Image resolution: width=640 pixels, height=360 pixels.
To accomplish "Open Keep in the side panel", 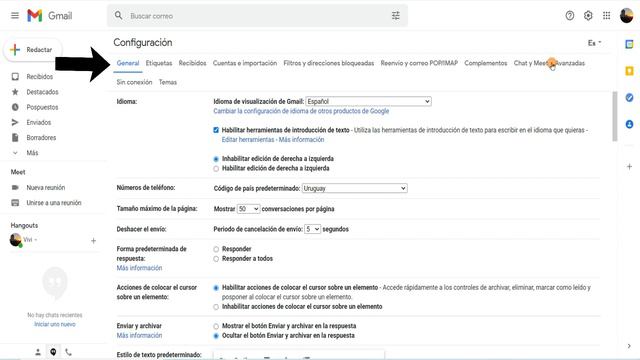I will click(629, 71).
